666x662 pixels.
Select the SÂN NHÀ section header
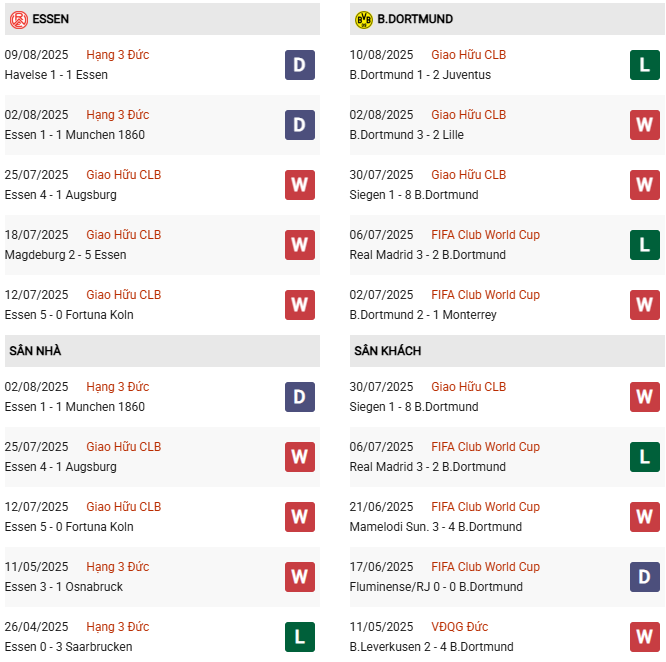(36, 351)
